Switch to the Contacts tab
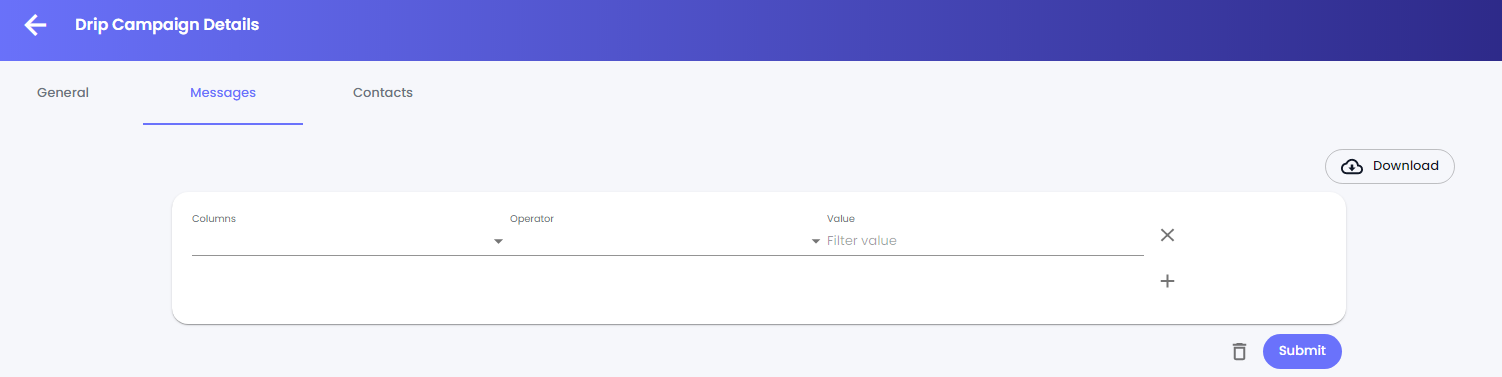The width and height of the screenshot is (1502, 377). [x=383, y=93]
